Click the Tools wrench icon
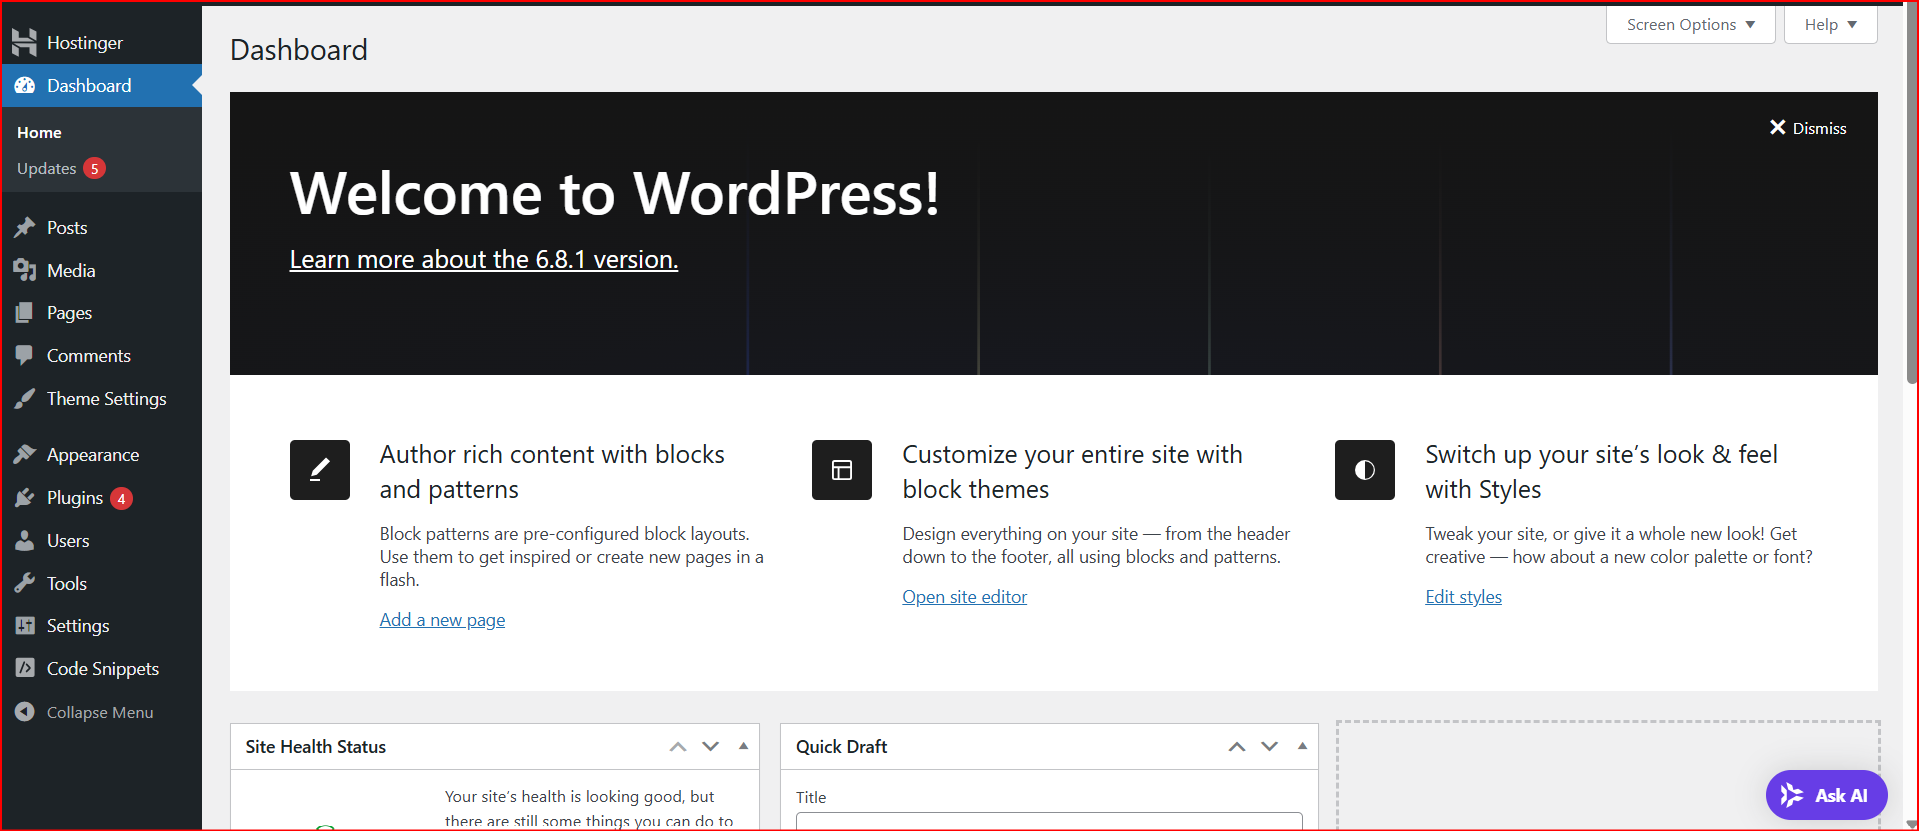Image resolution: width=1919 pixels, height=831 pixels. pos(25,583)
